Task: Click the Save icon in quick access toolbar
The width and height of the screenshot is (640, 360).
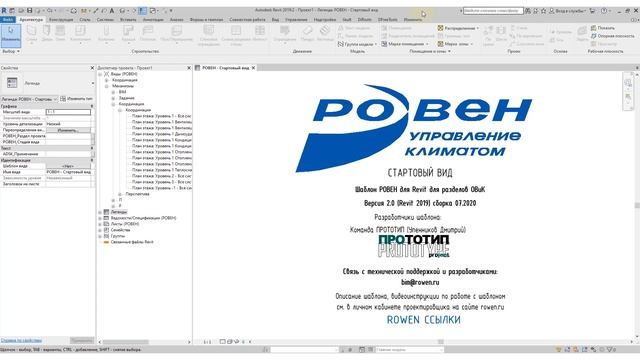Action: pos(29,11)
